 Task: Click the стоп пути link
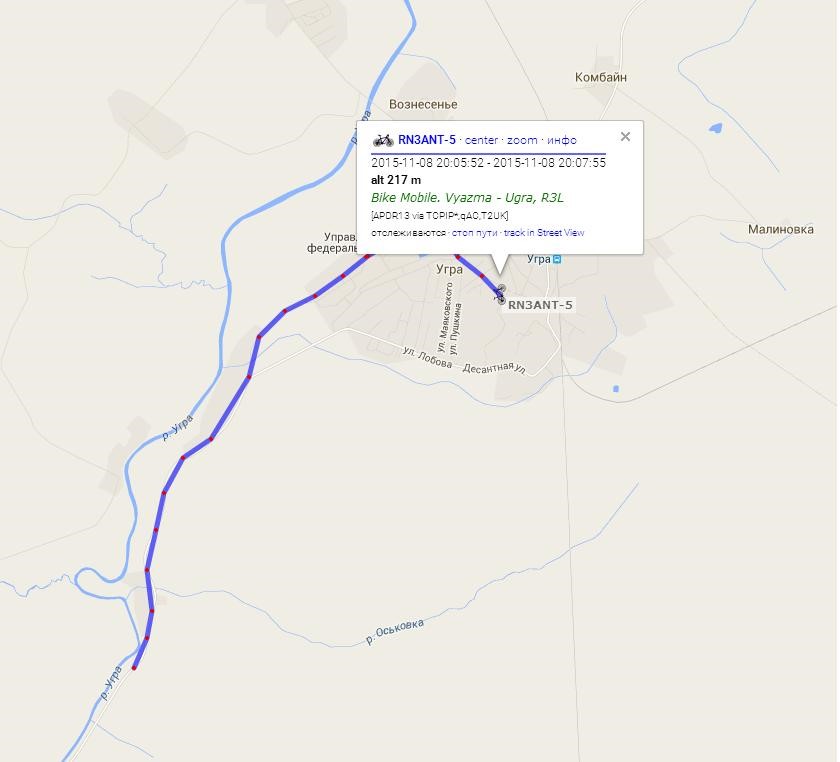(474, 233)
